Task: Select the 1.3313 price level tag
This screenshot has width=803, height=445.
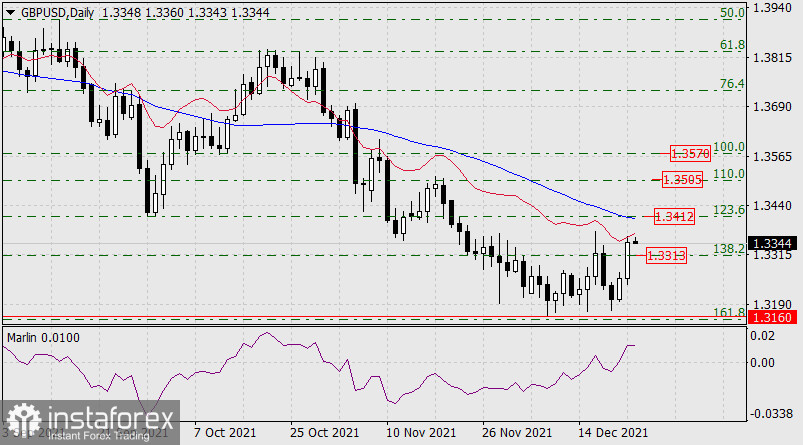Action: pyautogui.click(x=665, y=256)
